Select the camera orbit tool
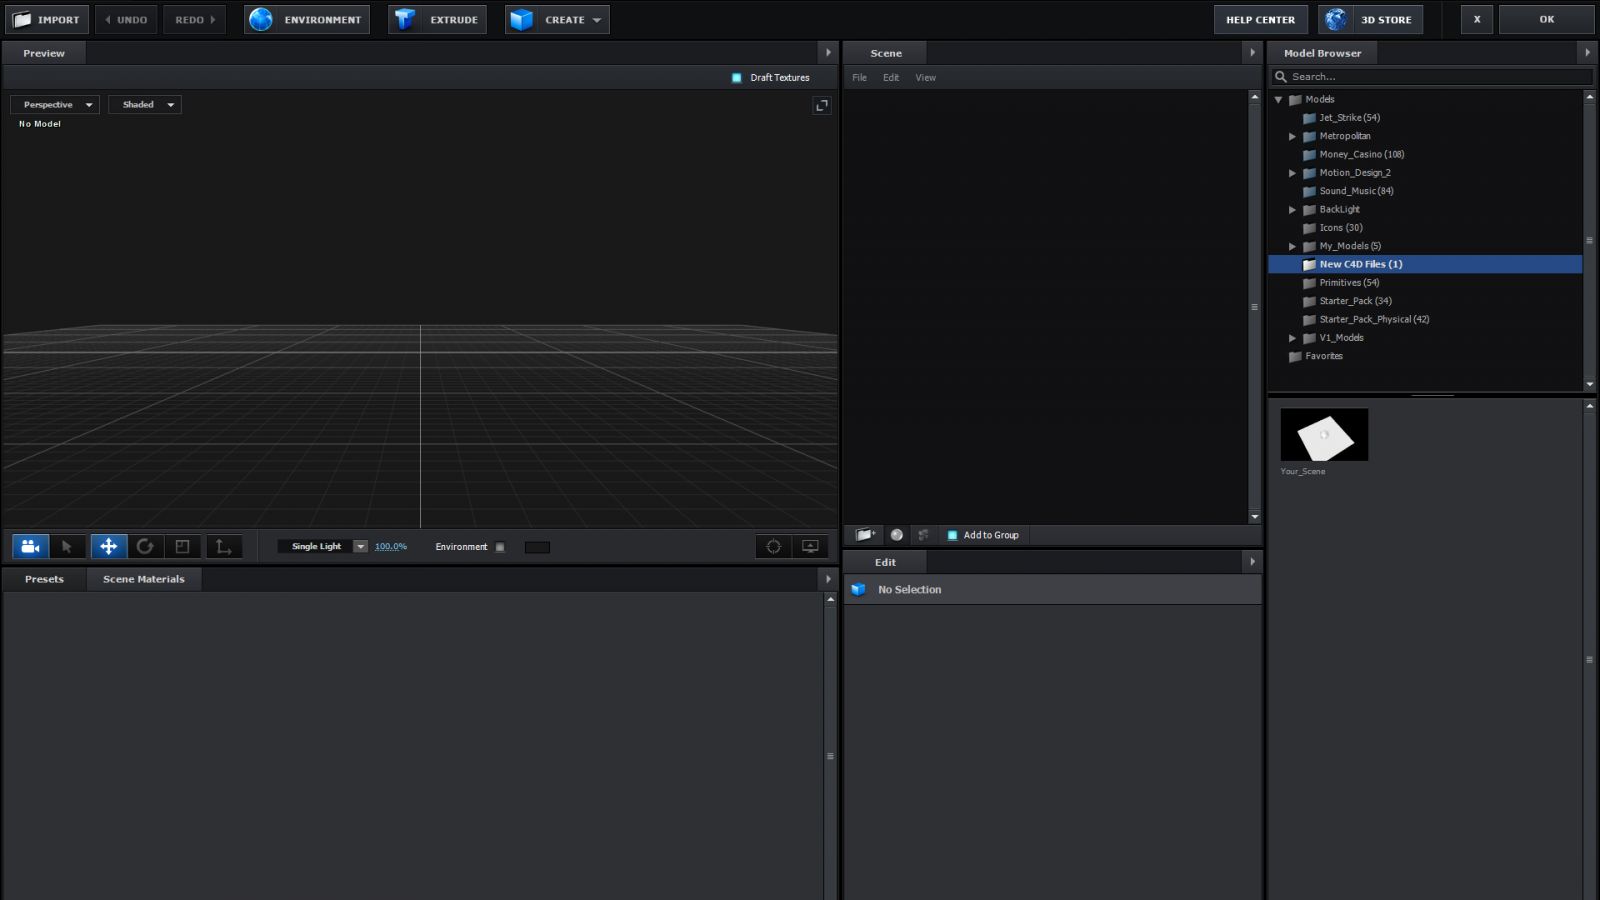 pos(30,546)
